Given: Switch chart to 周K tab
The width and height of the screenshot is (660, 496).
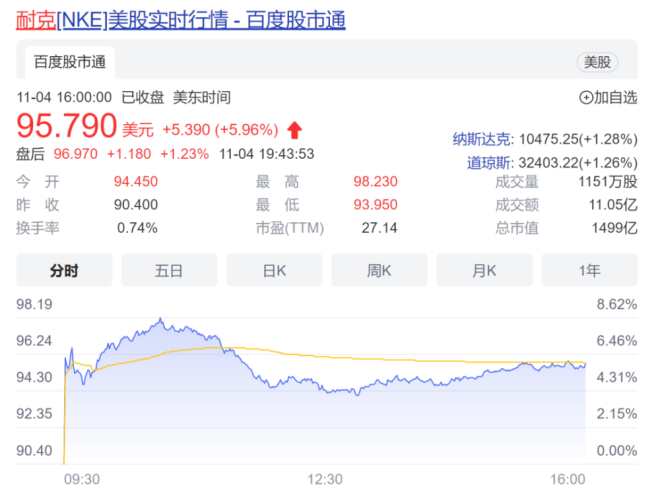Looking at the screenshot, I should point(379,270).
